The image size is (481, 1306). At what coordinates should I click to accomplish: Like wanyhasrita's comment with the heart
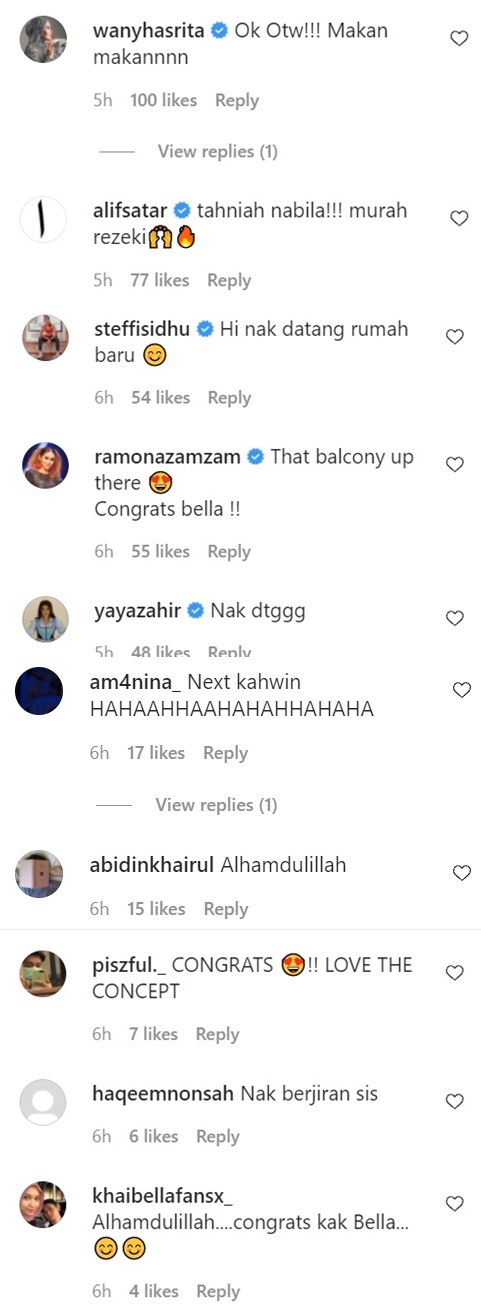click(458, 39)
